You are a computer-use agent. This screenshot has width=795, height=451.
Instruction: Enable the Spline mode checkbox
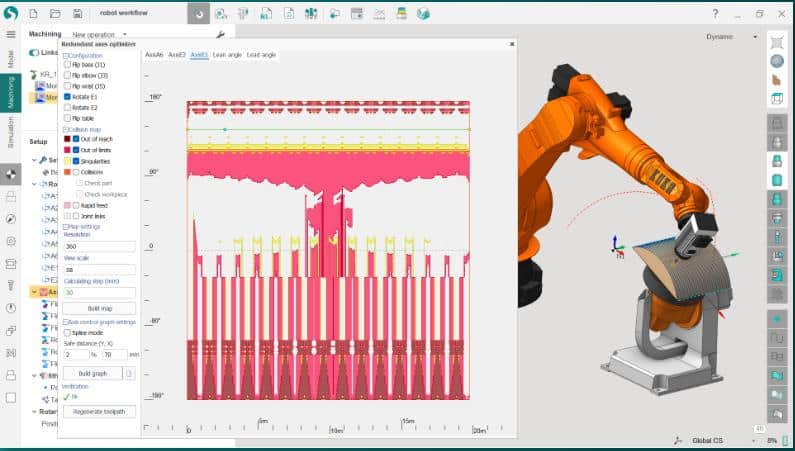(67, 333)
